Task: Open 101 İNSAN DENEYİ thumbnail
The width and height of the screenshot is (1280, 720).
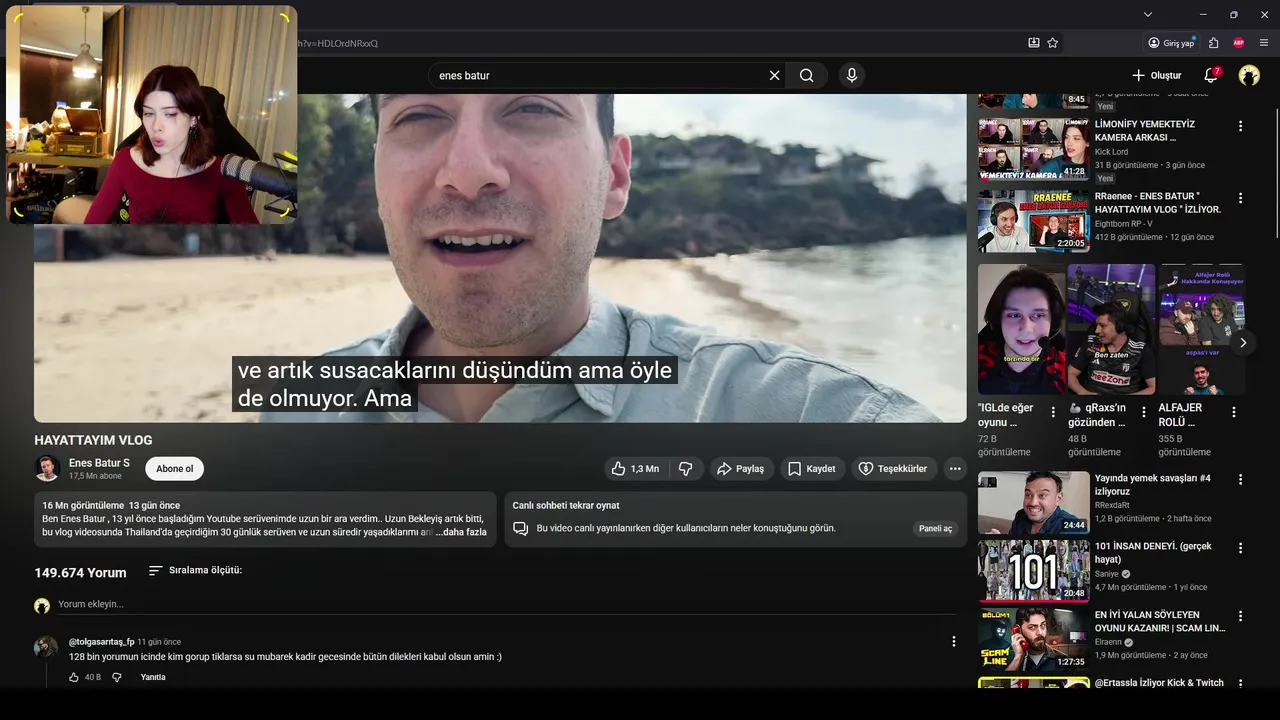Action: 1033,571
